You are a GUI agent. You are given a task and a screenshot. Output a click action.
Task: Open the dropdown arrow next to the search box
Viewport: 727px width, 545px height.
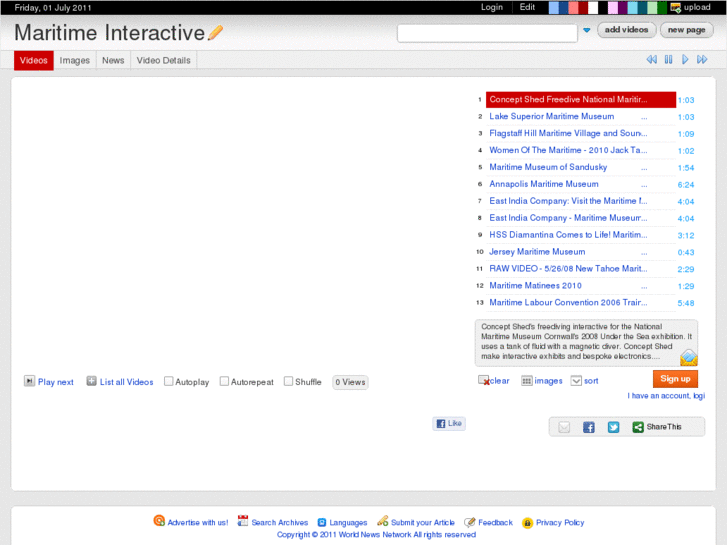pyautogui.click(x=587, y=31)
